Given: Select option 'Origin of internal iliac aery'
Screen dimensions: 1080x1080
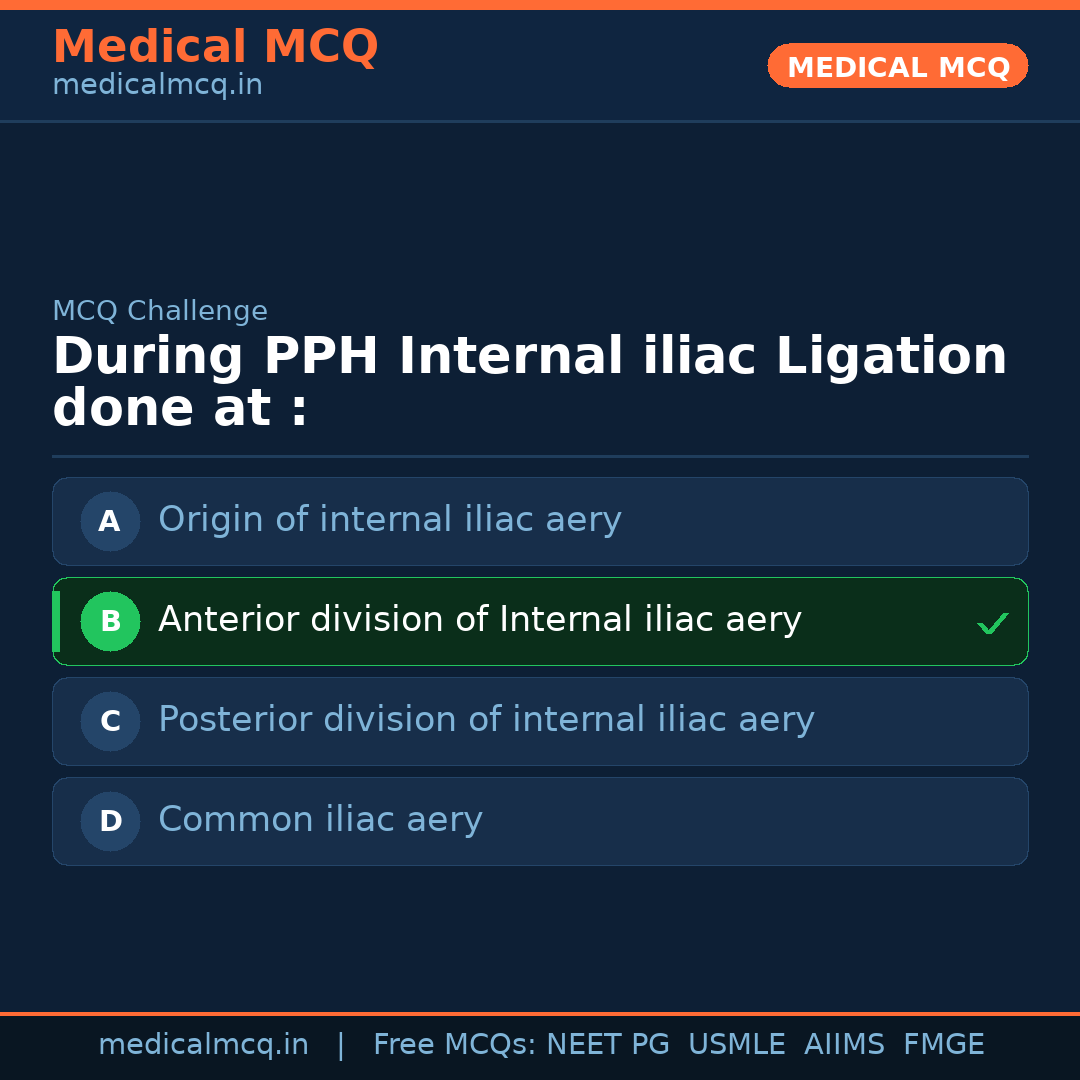Looking at the screenshot, I should tap(390, 520).
